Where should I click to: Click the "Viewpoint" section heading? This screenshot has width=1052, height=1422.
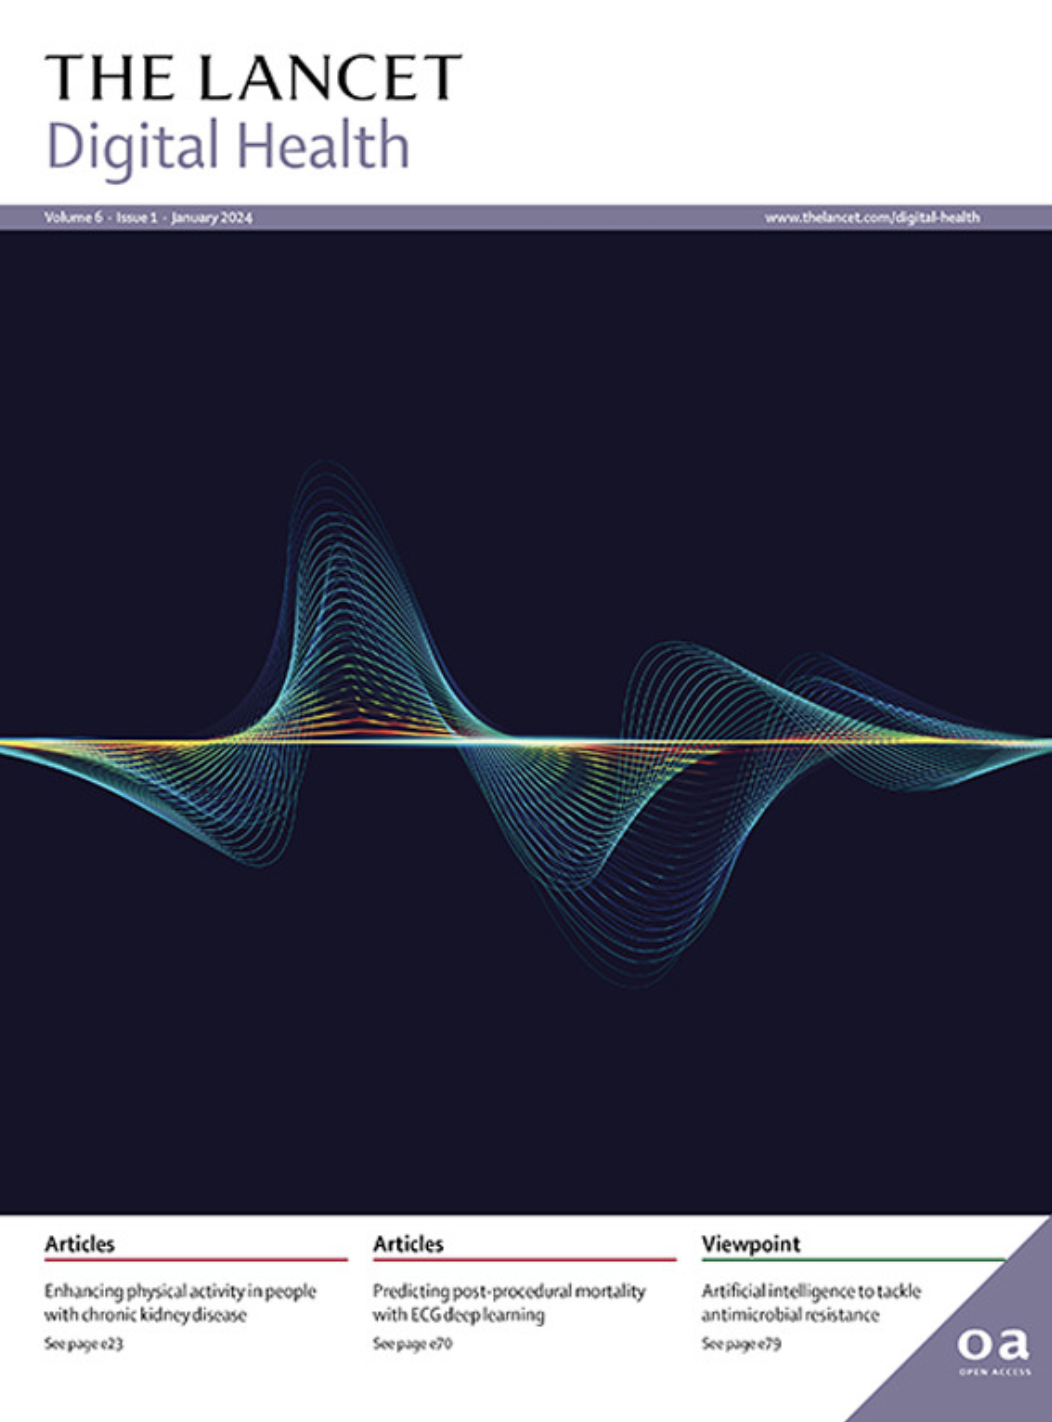751,1244
